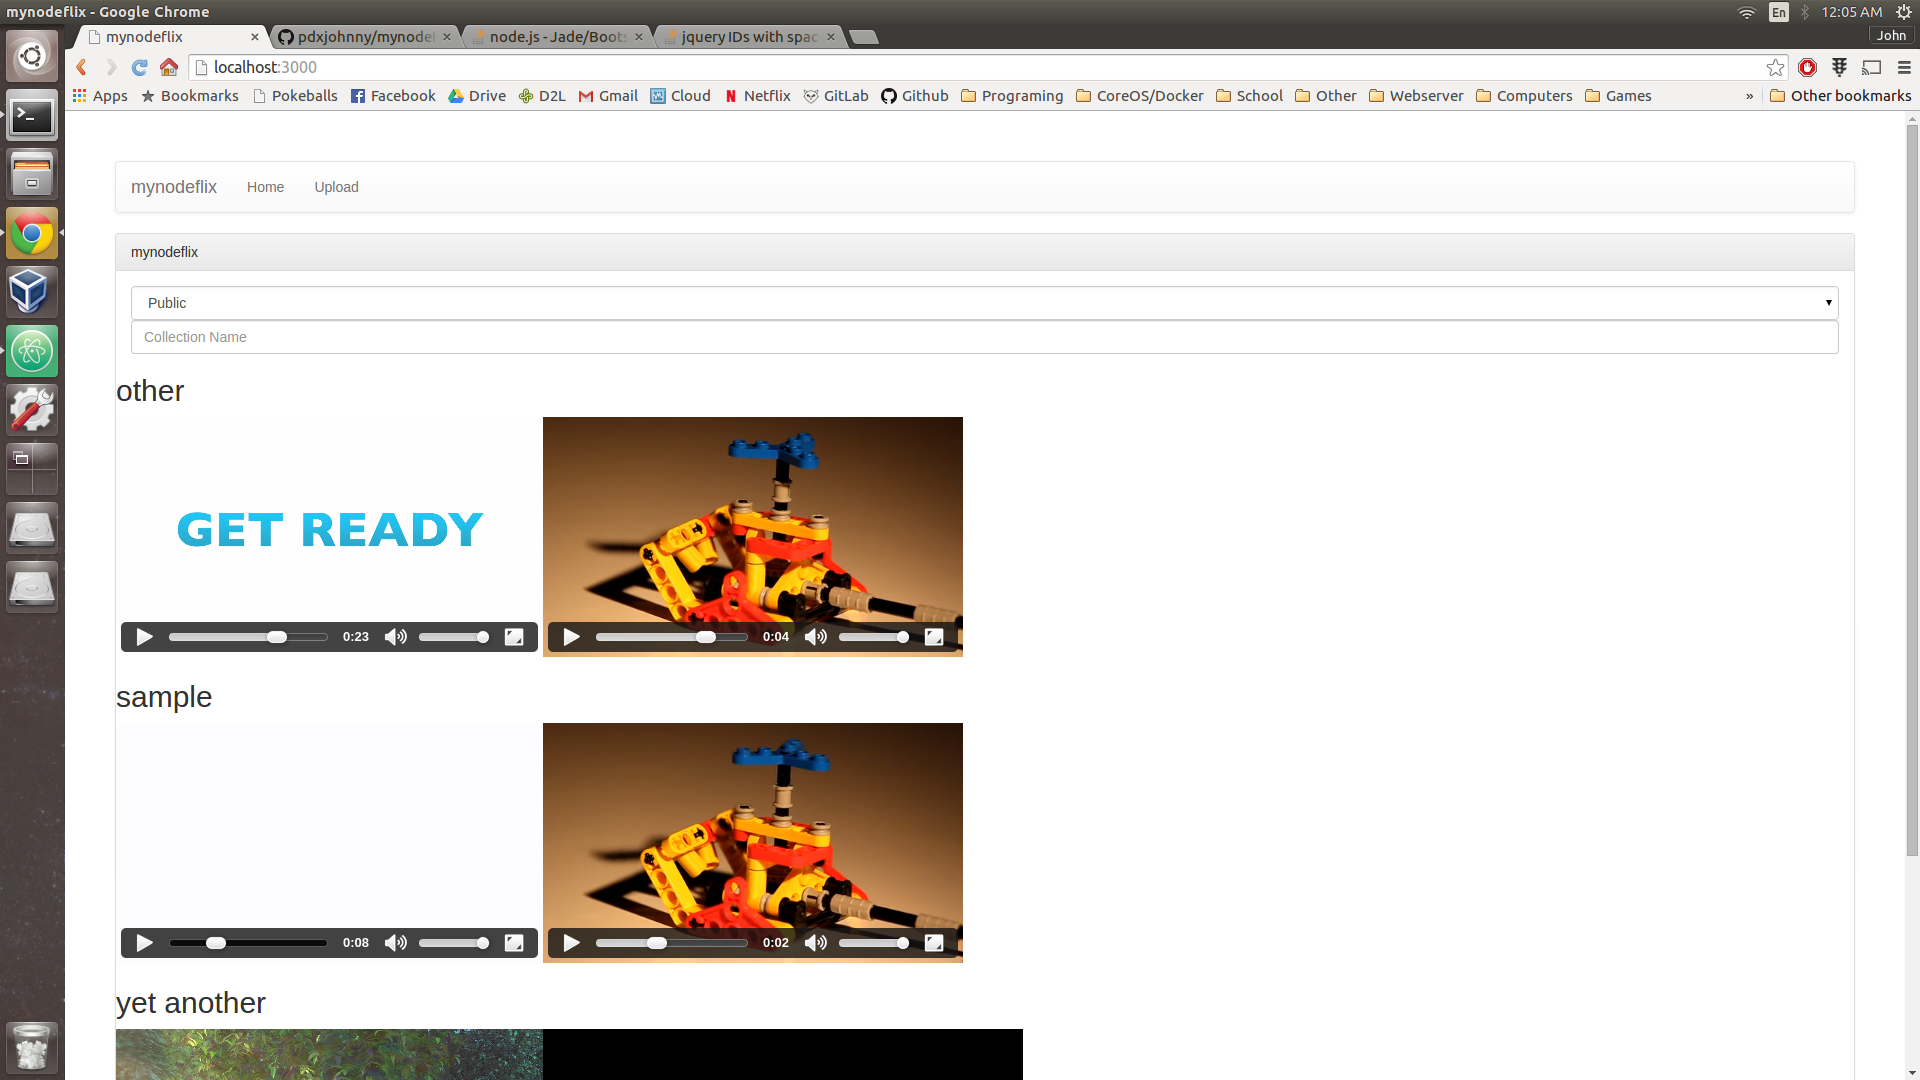The image size is (1920, 1080).
Task: Click the mynodeflix navbar brand
Action: [x=174, y=187]
